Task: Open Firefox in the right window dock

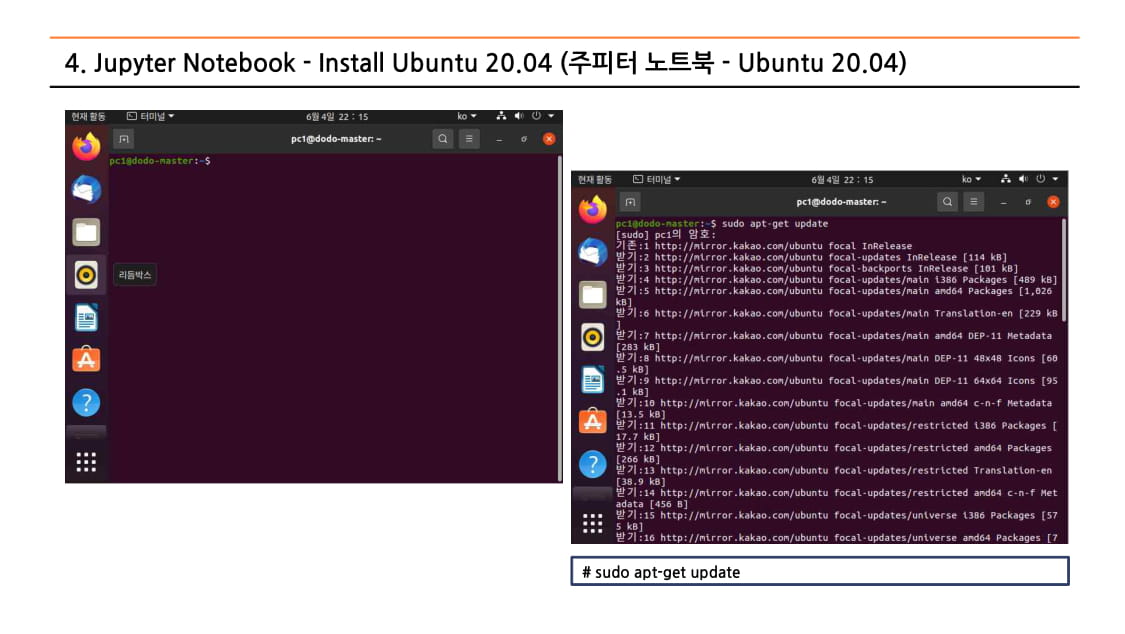Action: point(593,209)
